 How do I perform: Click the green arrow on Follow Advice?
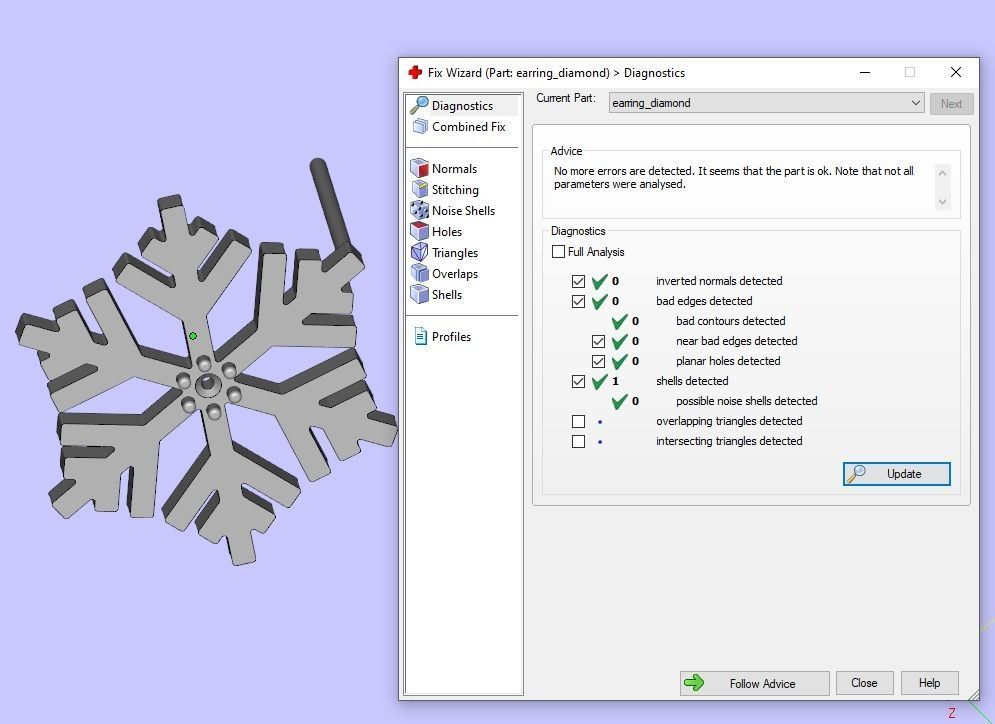coord(694,683)
